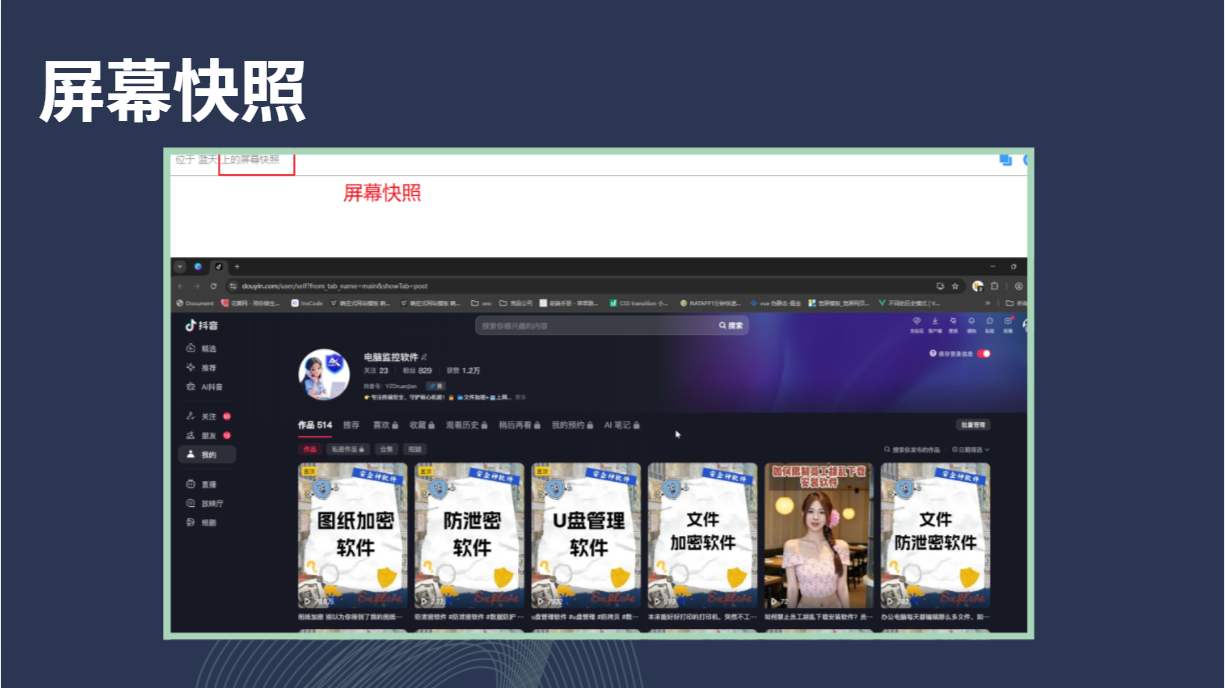Click 搜索你发布的作品 search field
This screenshot has height=688, width=1225.
911,450
